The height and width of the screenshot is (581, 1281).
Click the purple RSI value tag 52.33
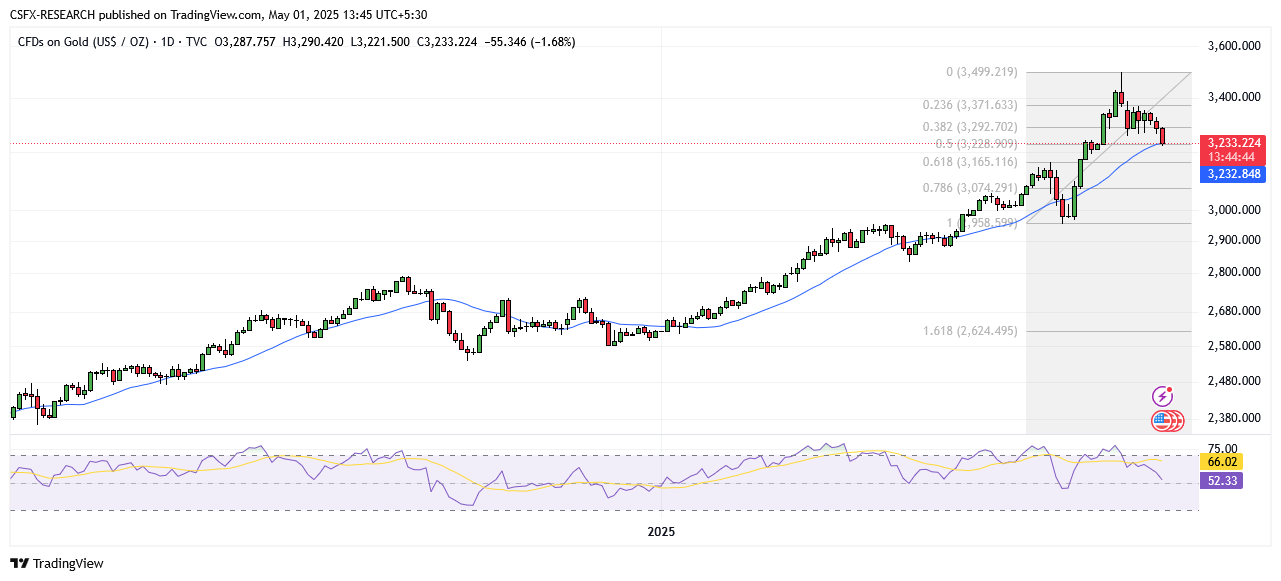click(1223, 481)
